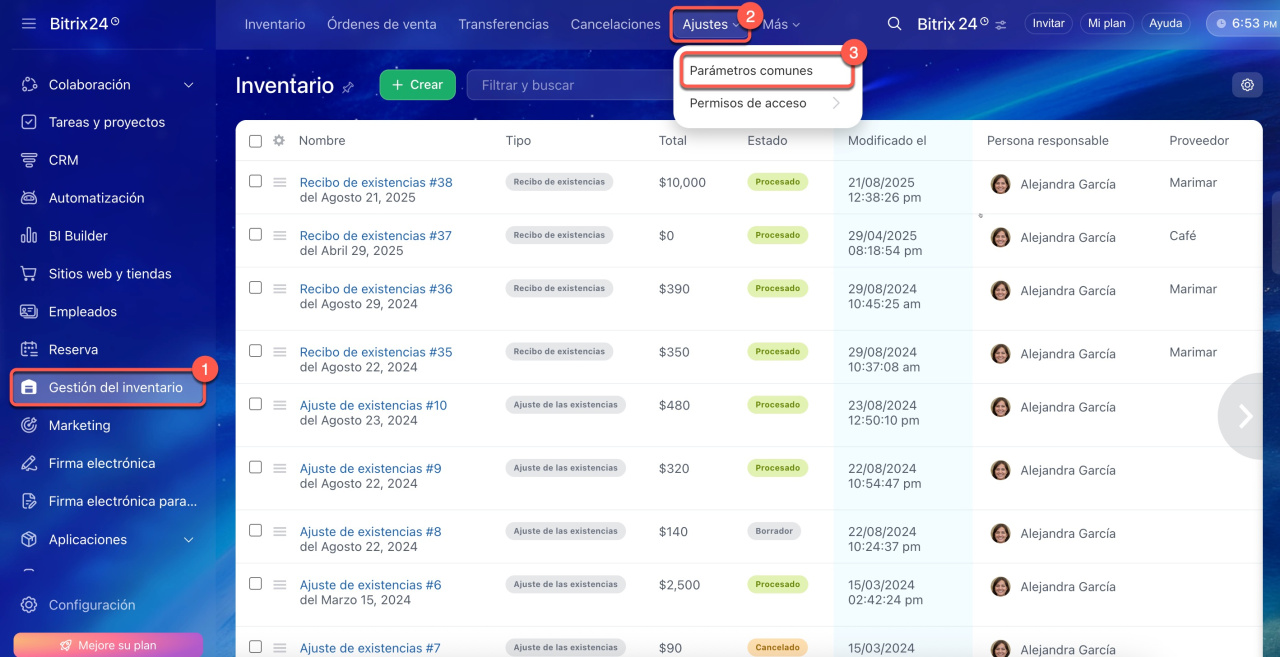Open the Más dropdown in top navigation
The width and height of the screenshot is (1280, 657).
click(781, 24)
